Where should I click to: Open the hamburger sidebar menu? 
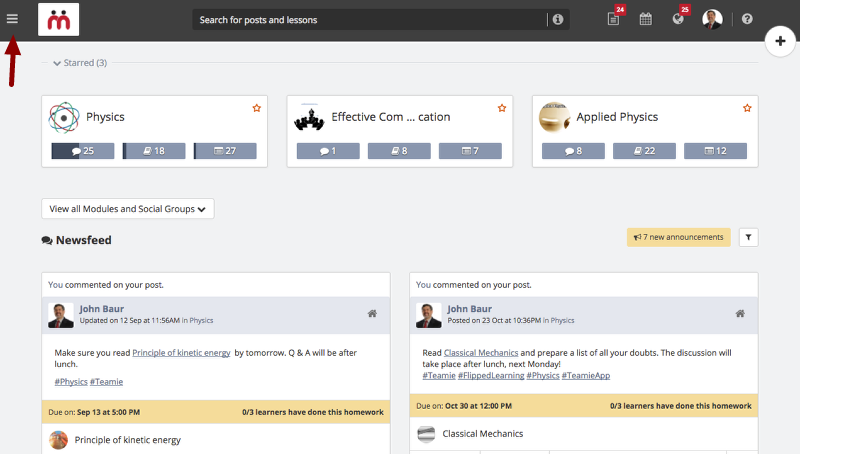click(12, 19)
